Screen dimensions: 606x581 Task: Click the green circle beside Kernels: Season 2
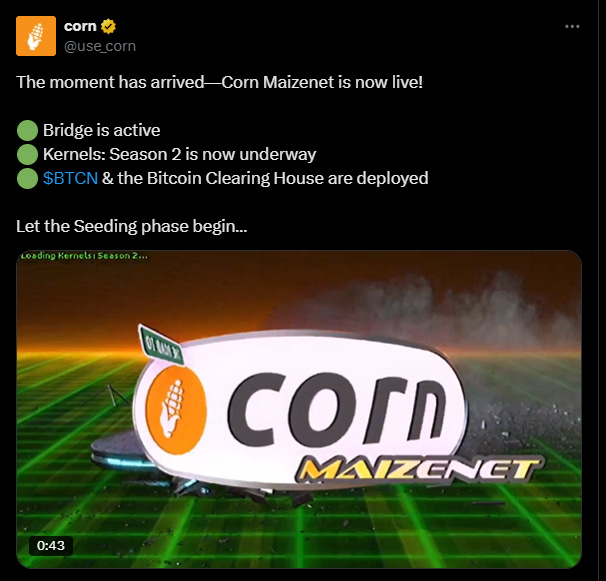pos(27,154)
